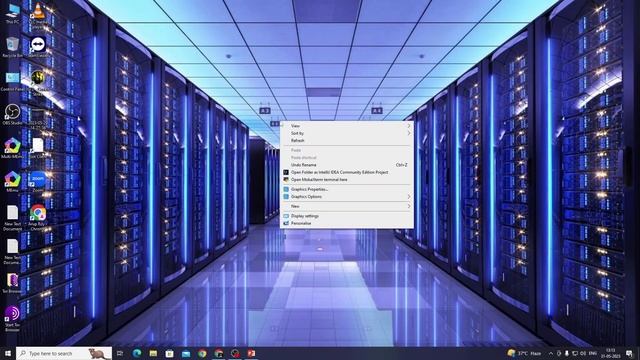Launch the Start Tor Browser shortcut
This screenshot has height=360, width=640.
13,318
